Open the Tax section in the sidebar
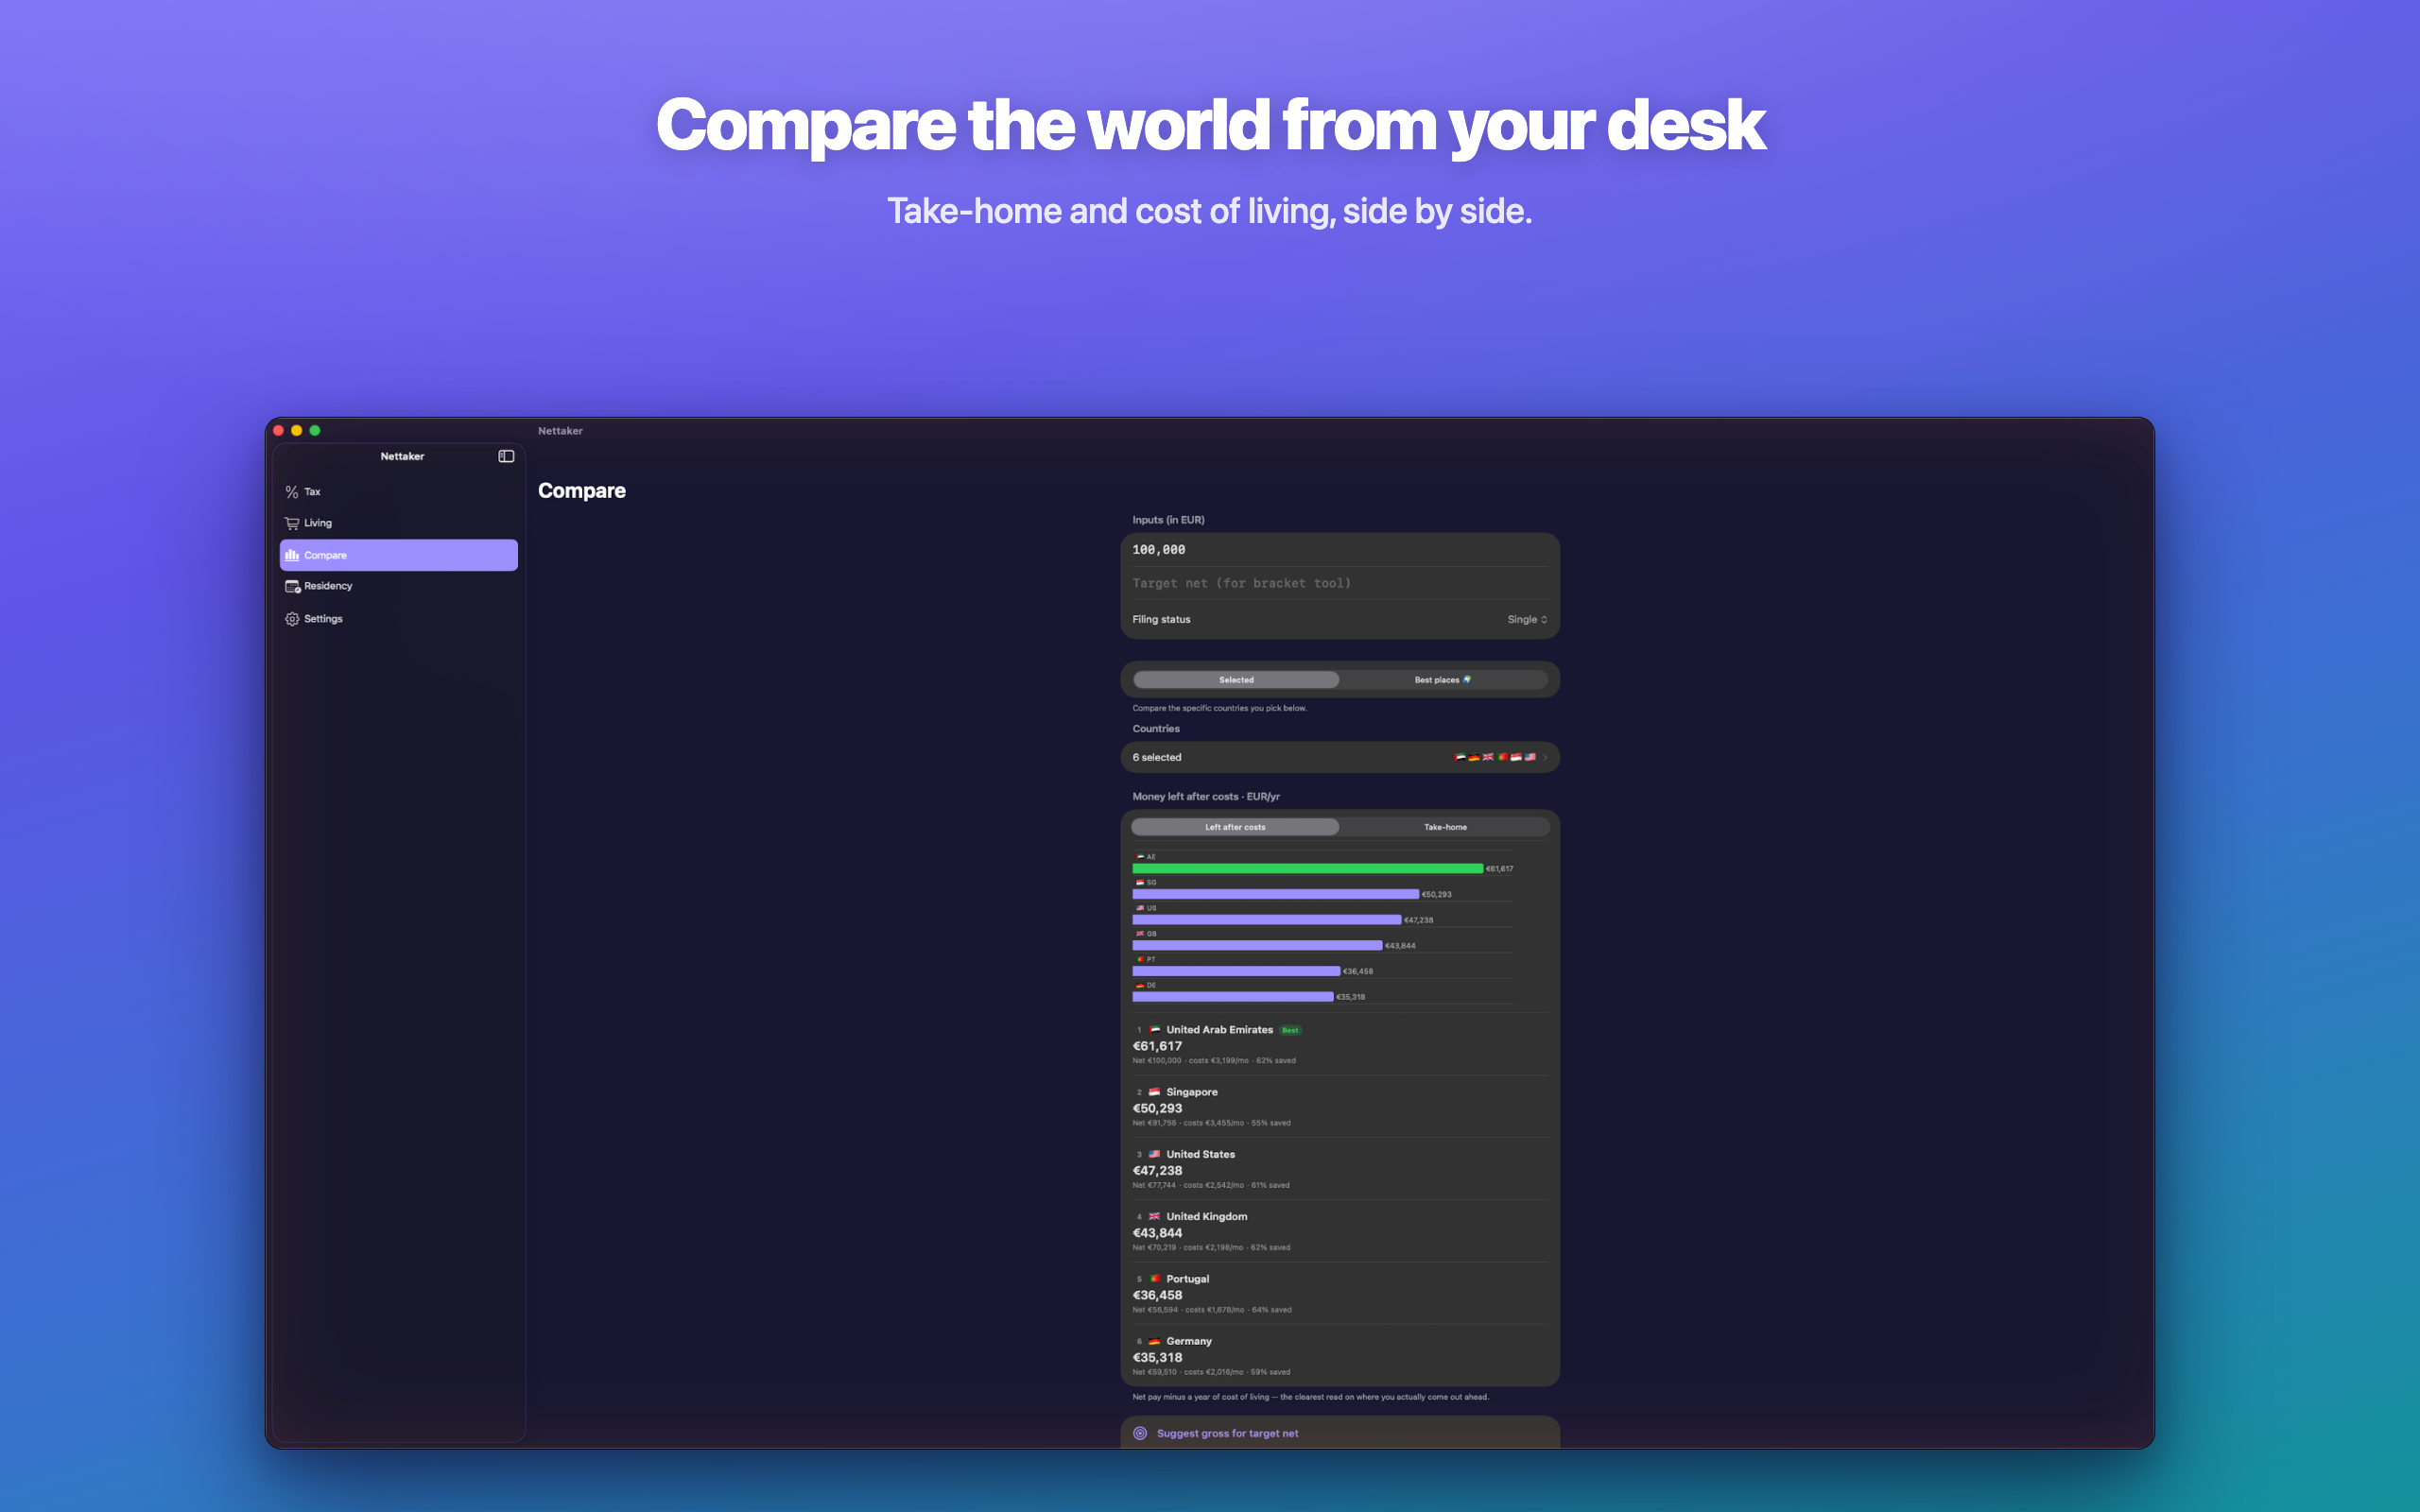Image resolution: width=2420 pixels, height=1512 pixels. click(398, 492)
